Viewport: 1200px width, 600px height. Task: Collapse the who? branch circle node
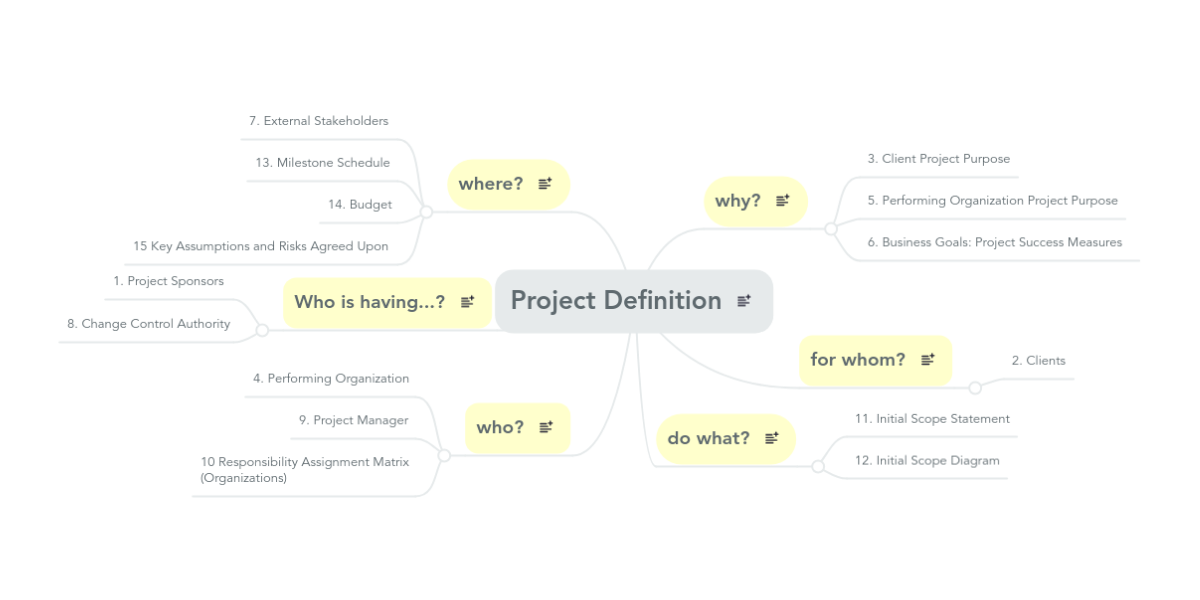point(444,455)
